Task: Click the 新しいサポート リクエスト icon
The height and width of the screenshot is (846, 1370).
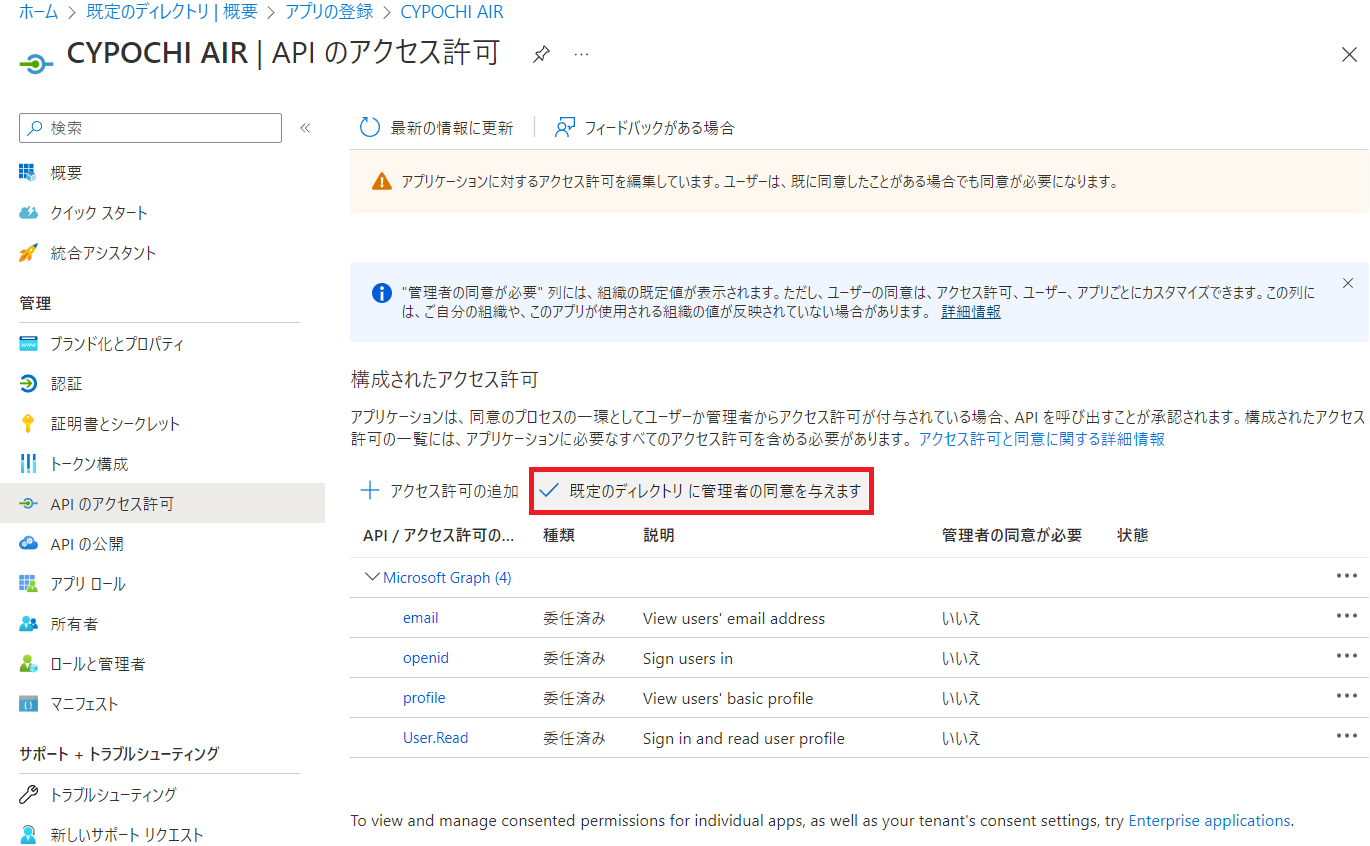Action: [x=28, y=835]
